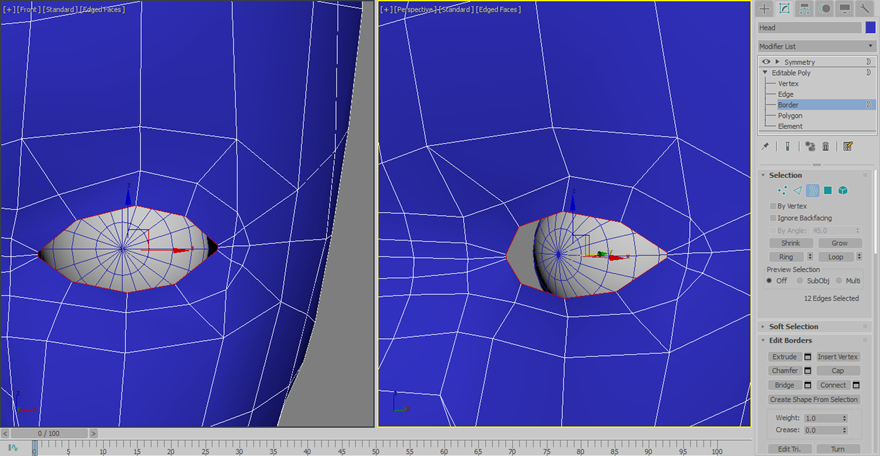Open the Modify command panel tab
880x456 pixels.
(784, 8)
